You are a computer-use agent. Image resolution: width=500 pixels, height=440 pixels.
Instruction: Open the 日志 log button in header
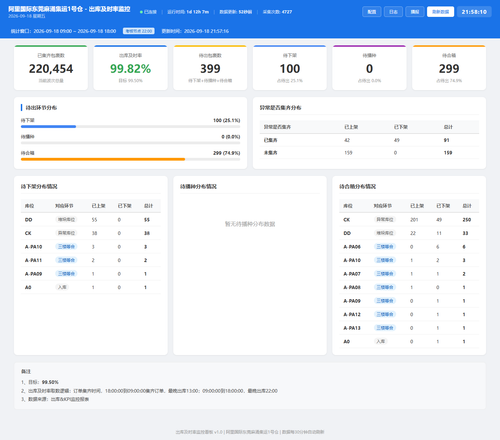tap(393, 12)
